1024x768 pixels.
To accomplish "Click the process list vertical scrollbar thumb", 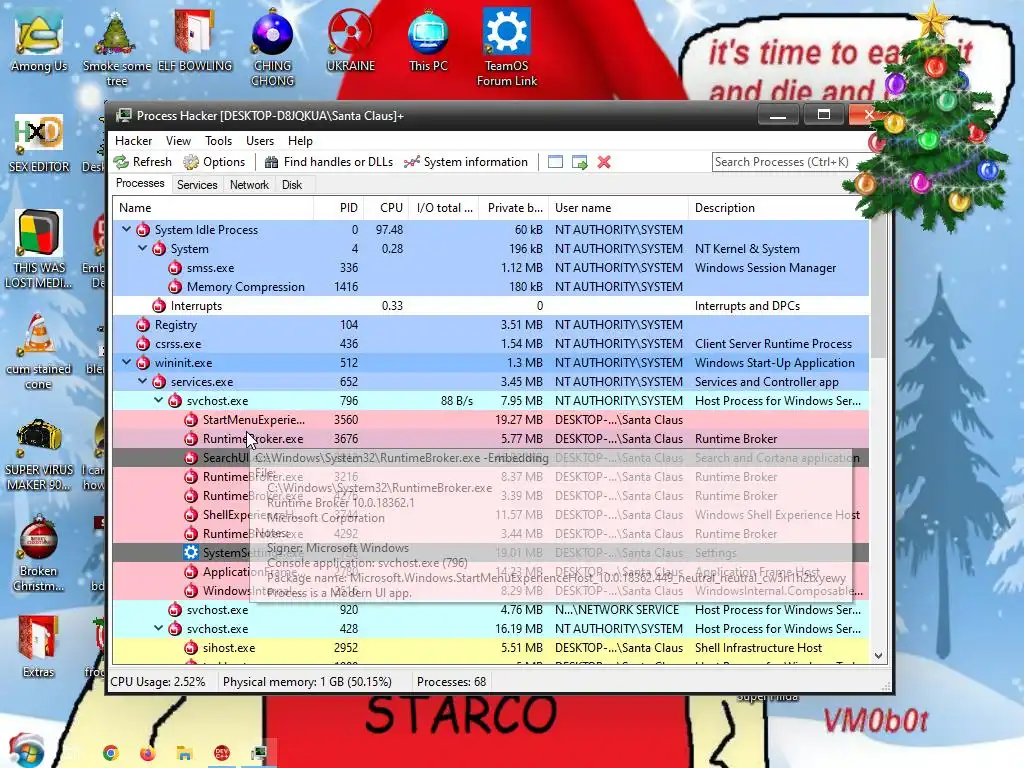I will tap(878, 287).
